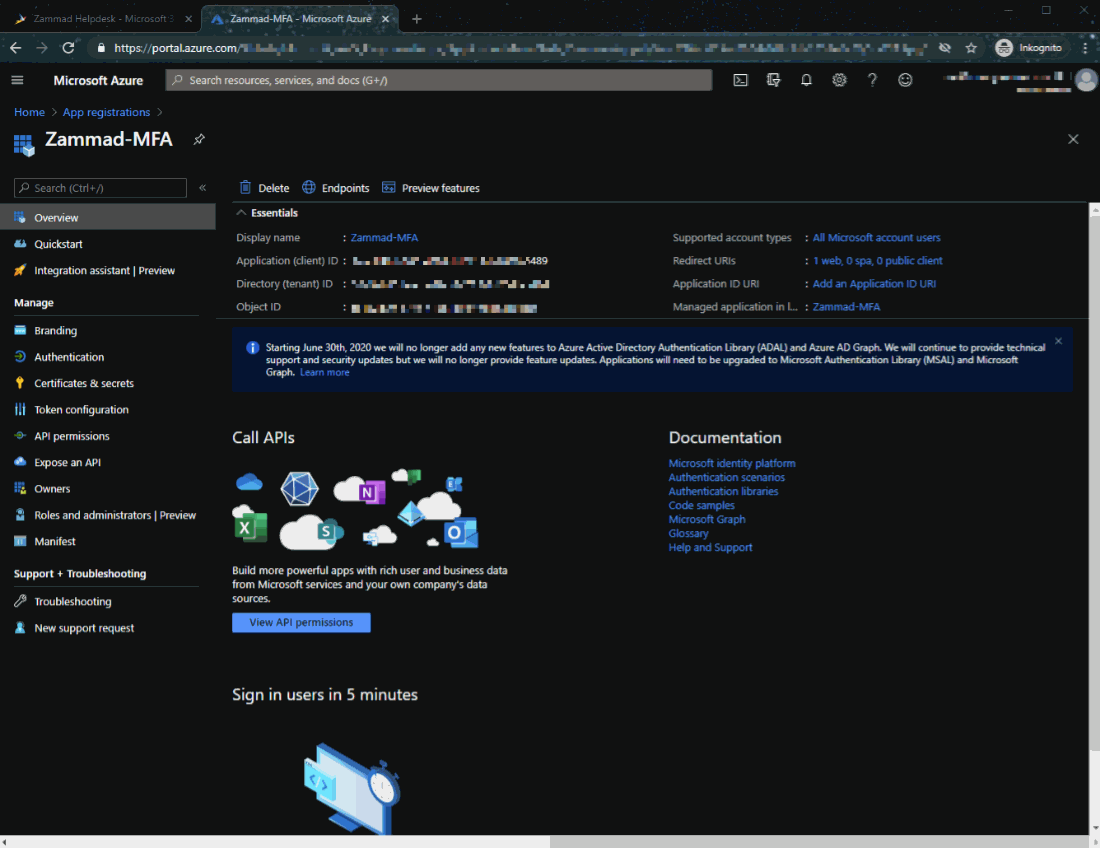Image resolution: width=1100 pixels, height=848 pixels.
Task: Open redirect URIs link
Action: click(878, 260)
